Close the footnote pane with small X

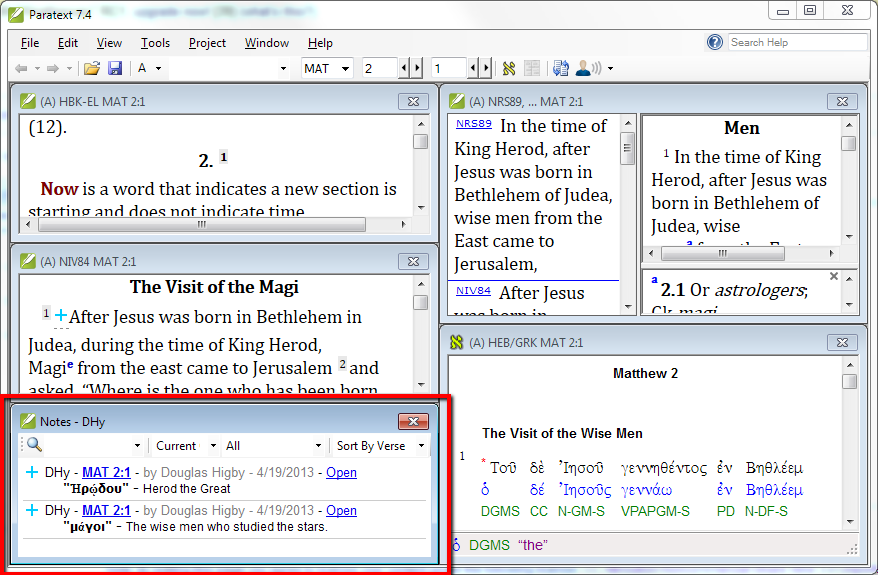(x=834, y=276)
